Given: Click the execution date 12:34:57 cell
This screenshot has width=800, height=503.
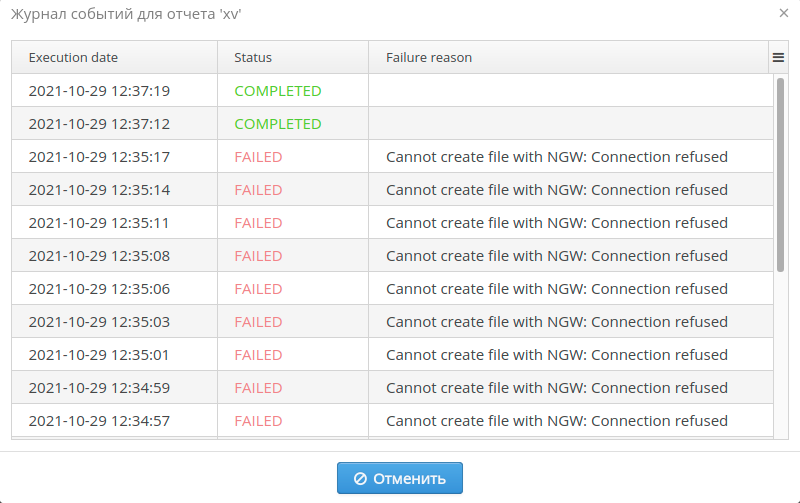Looking at the screenshot, I should (99, 421).
